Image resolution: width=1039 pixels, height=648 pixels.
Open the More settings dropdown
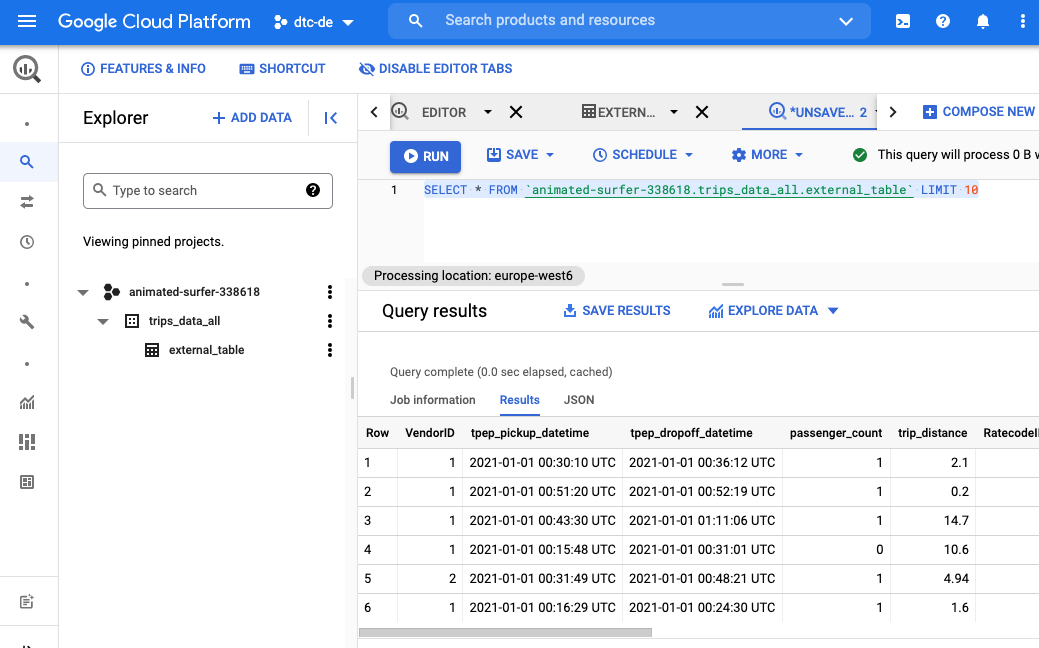click(x=767, y=155)
